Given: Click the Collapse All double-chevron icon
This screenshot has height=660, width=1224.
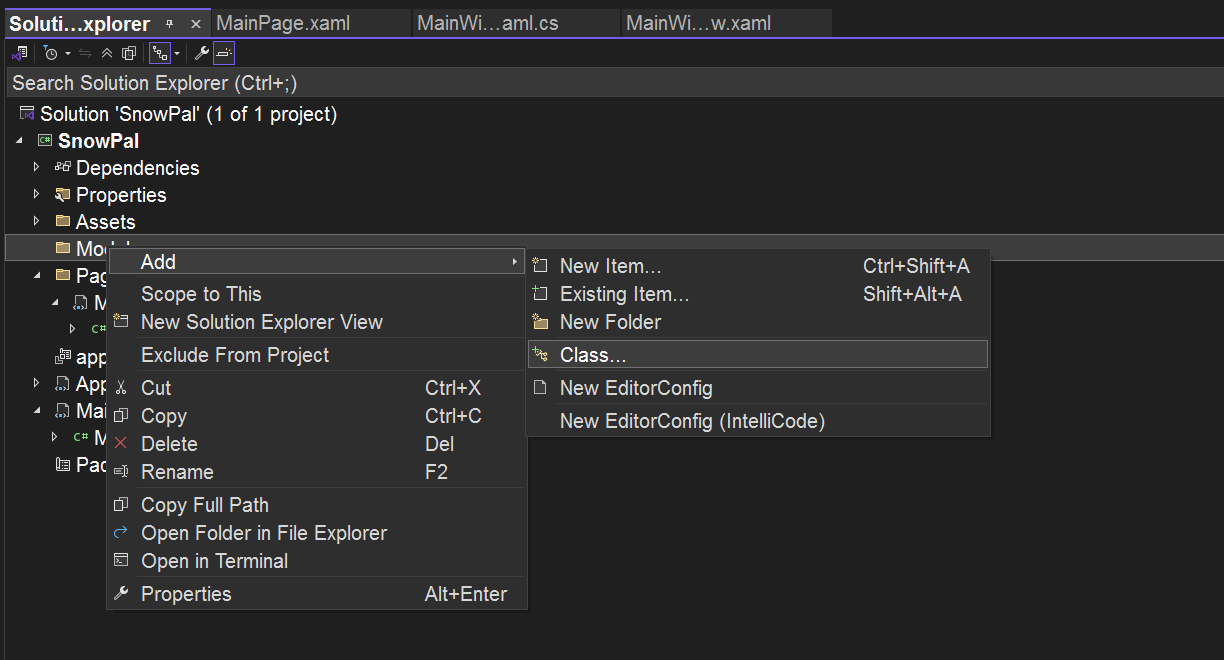Looking at the screenshot, I should click(x=107, y=53).
